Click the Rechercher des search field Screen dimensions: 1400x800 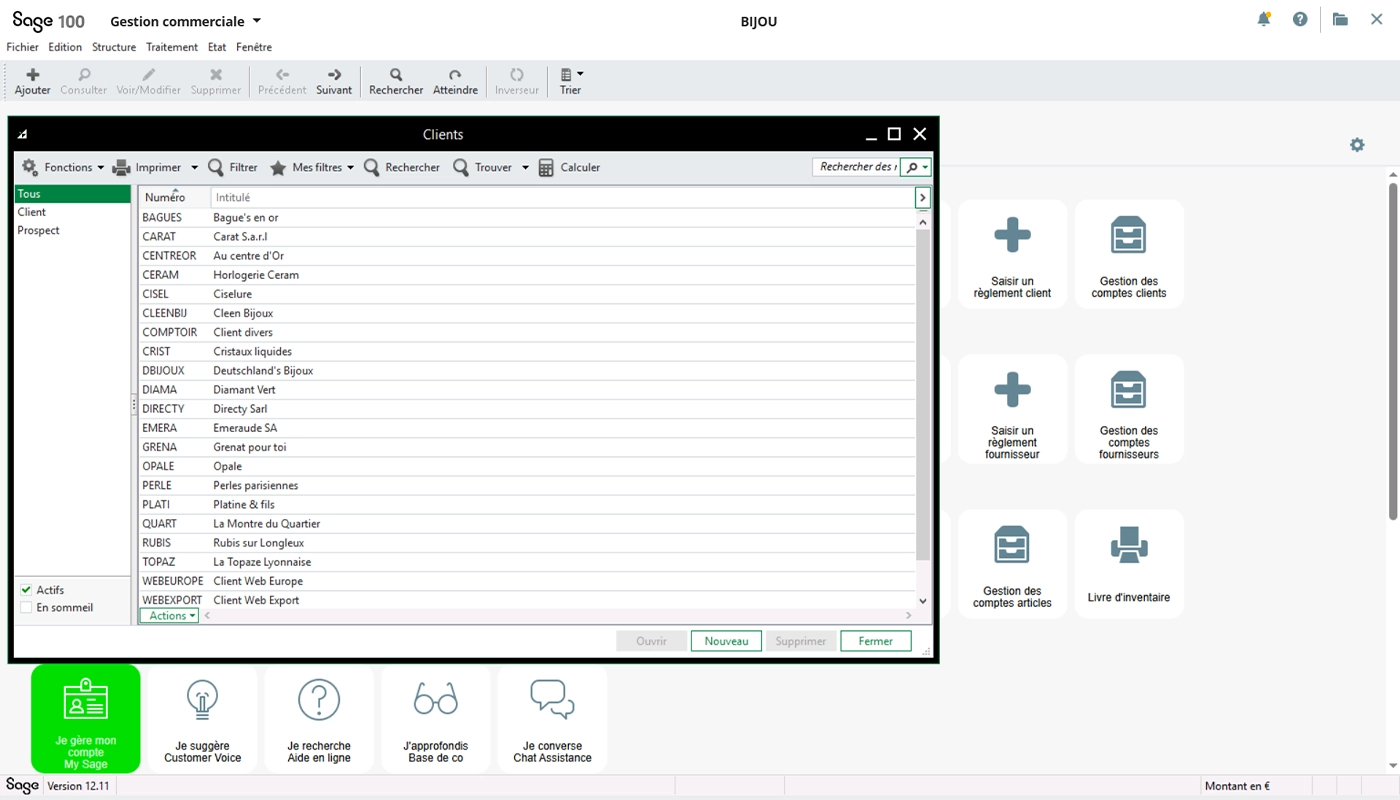[x=856, y=167]
